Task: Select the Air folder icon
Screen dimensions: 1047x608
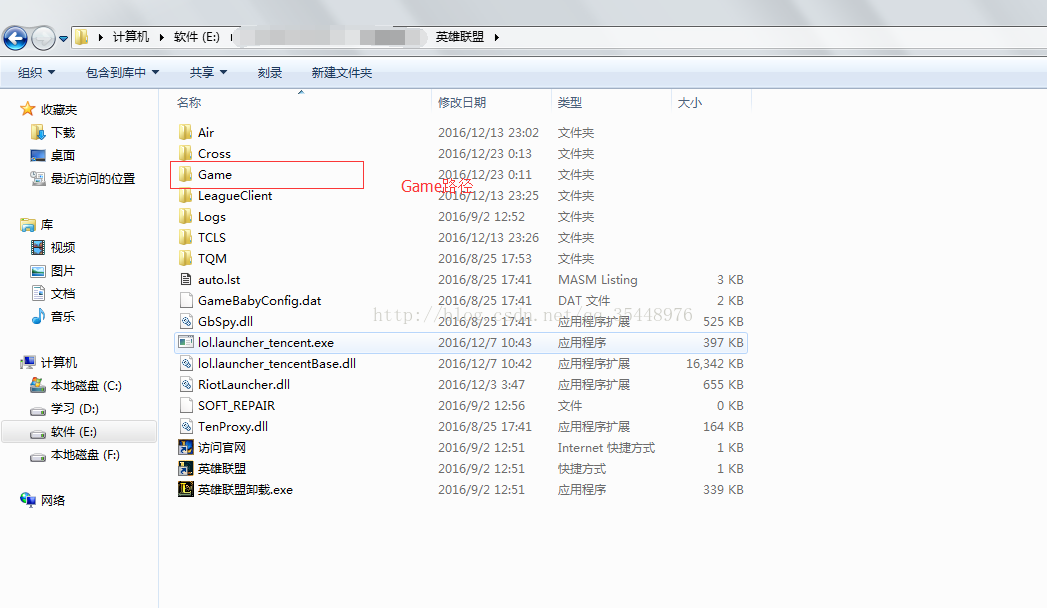Action: coord(186,132)
